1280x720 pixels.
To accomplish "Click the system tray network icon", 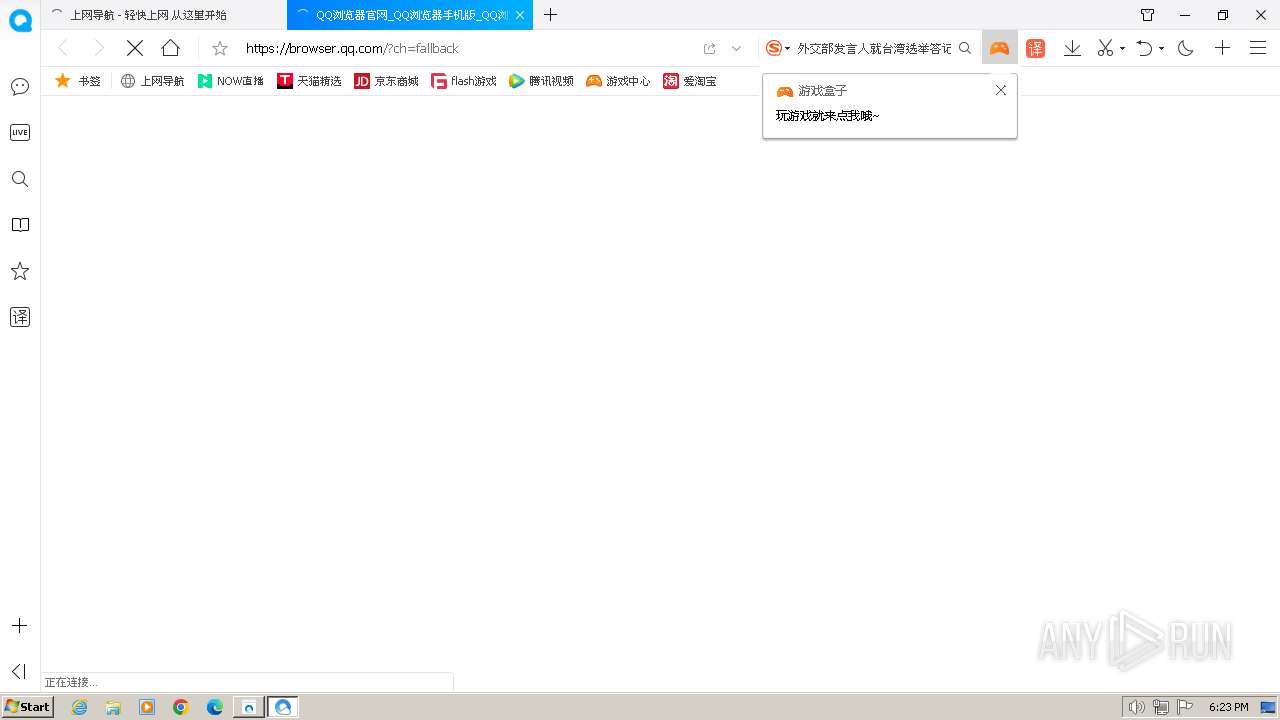I will tap(1161, 707).
